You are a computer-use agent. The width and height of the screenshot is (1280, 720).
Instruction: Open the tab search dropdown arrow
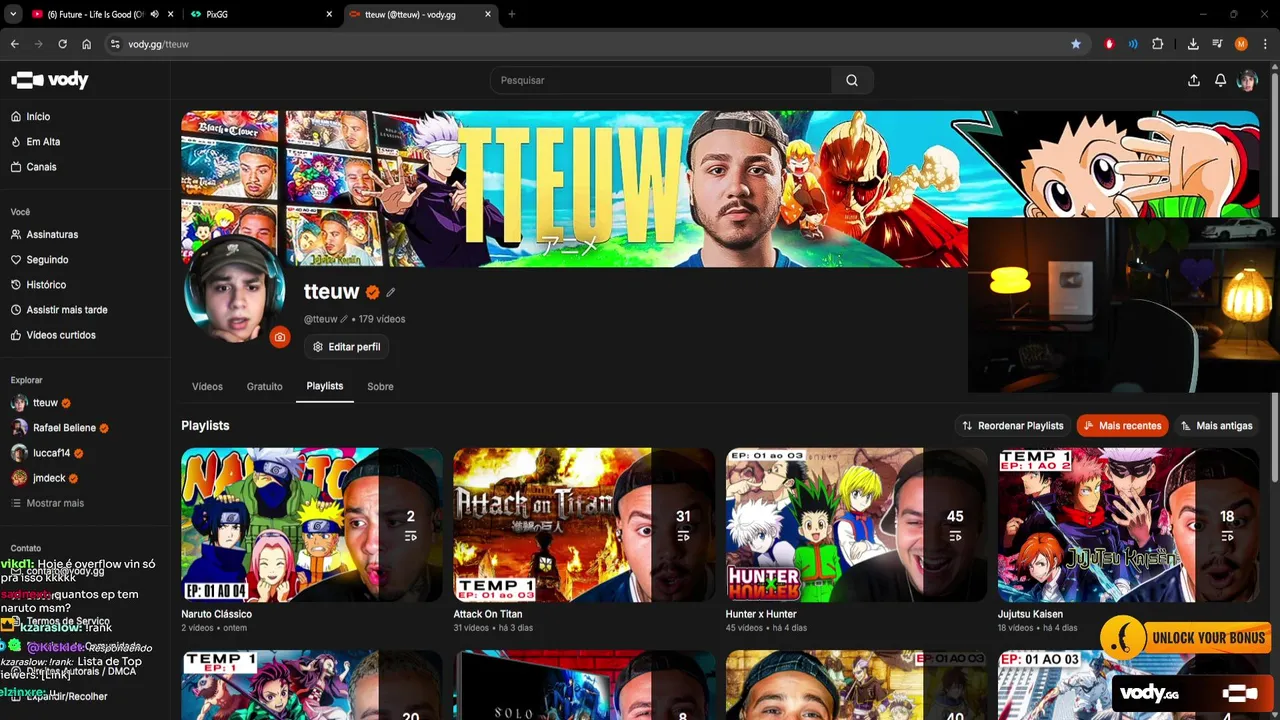[12, 14]
